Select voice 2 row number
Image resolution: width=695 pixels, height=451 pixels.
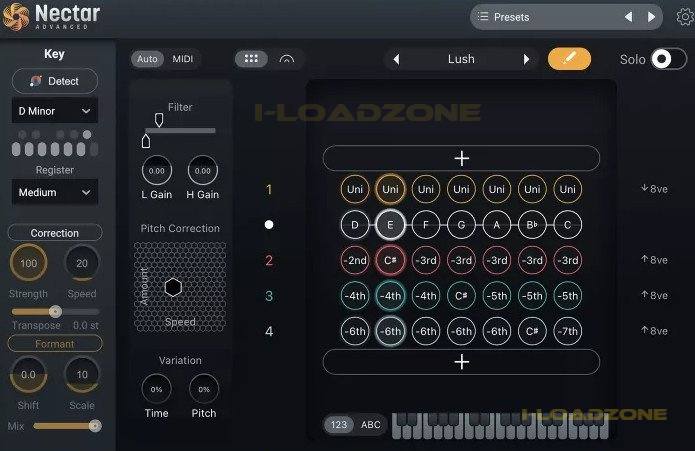pos(269,260)
